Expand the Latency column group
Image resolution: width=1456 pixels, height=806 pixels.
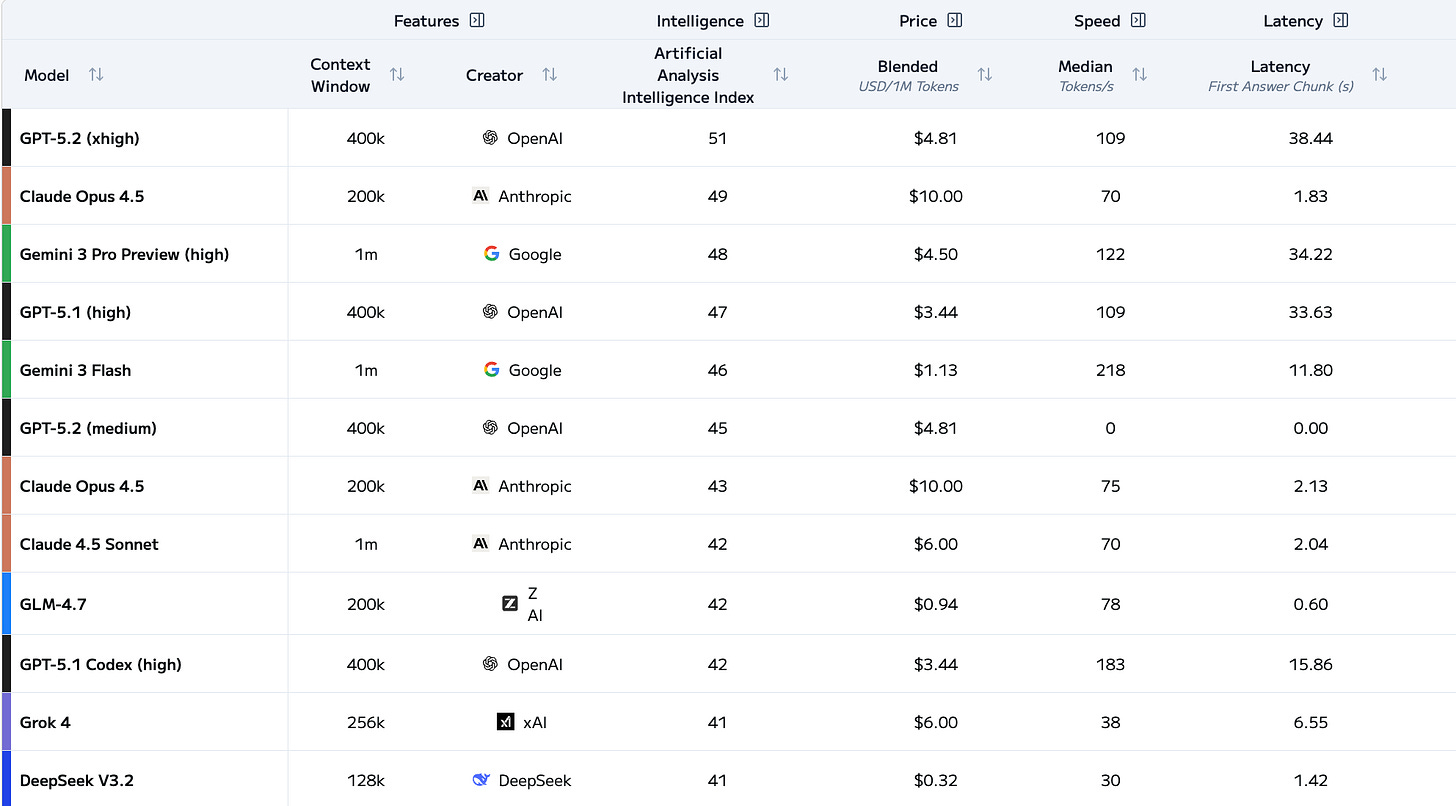point(1341,20)
